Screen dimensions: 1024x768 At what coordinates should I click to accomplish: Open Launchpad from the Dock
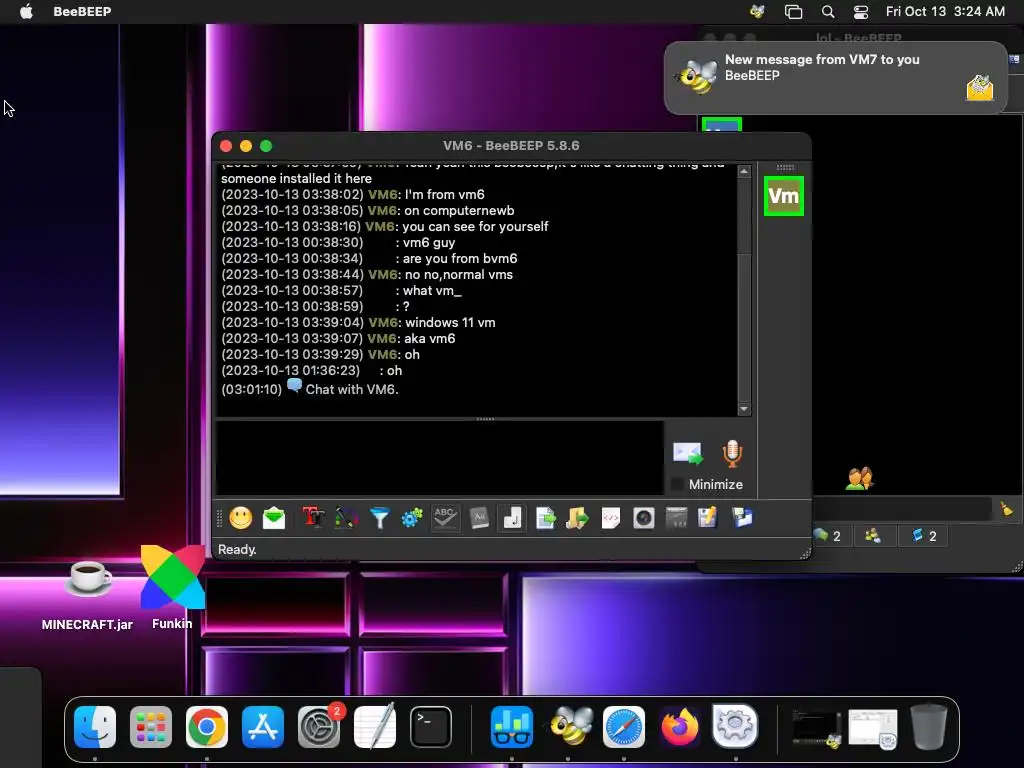click(x=151, y=727)
